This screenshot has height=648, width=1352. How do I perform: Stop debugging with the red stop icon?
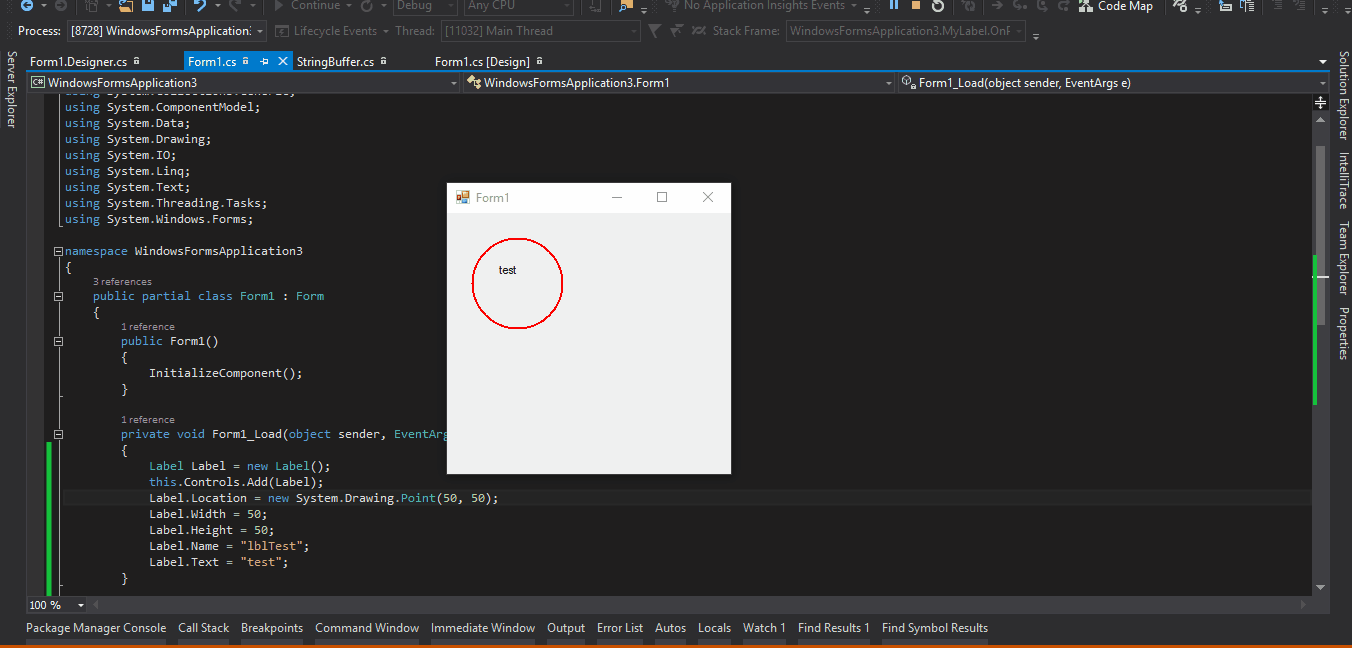click(916, 7)
